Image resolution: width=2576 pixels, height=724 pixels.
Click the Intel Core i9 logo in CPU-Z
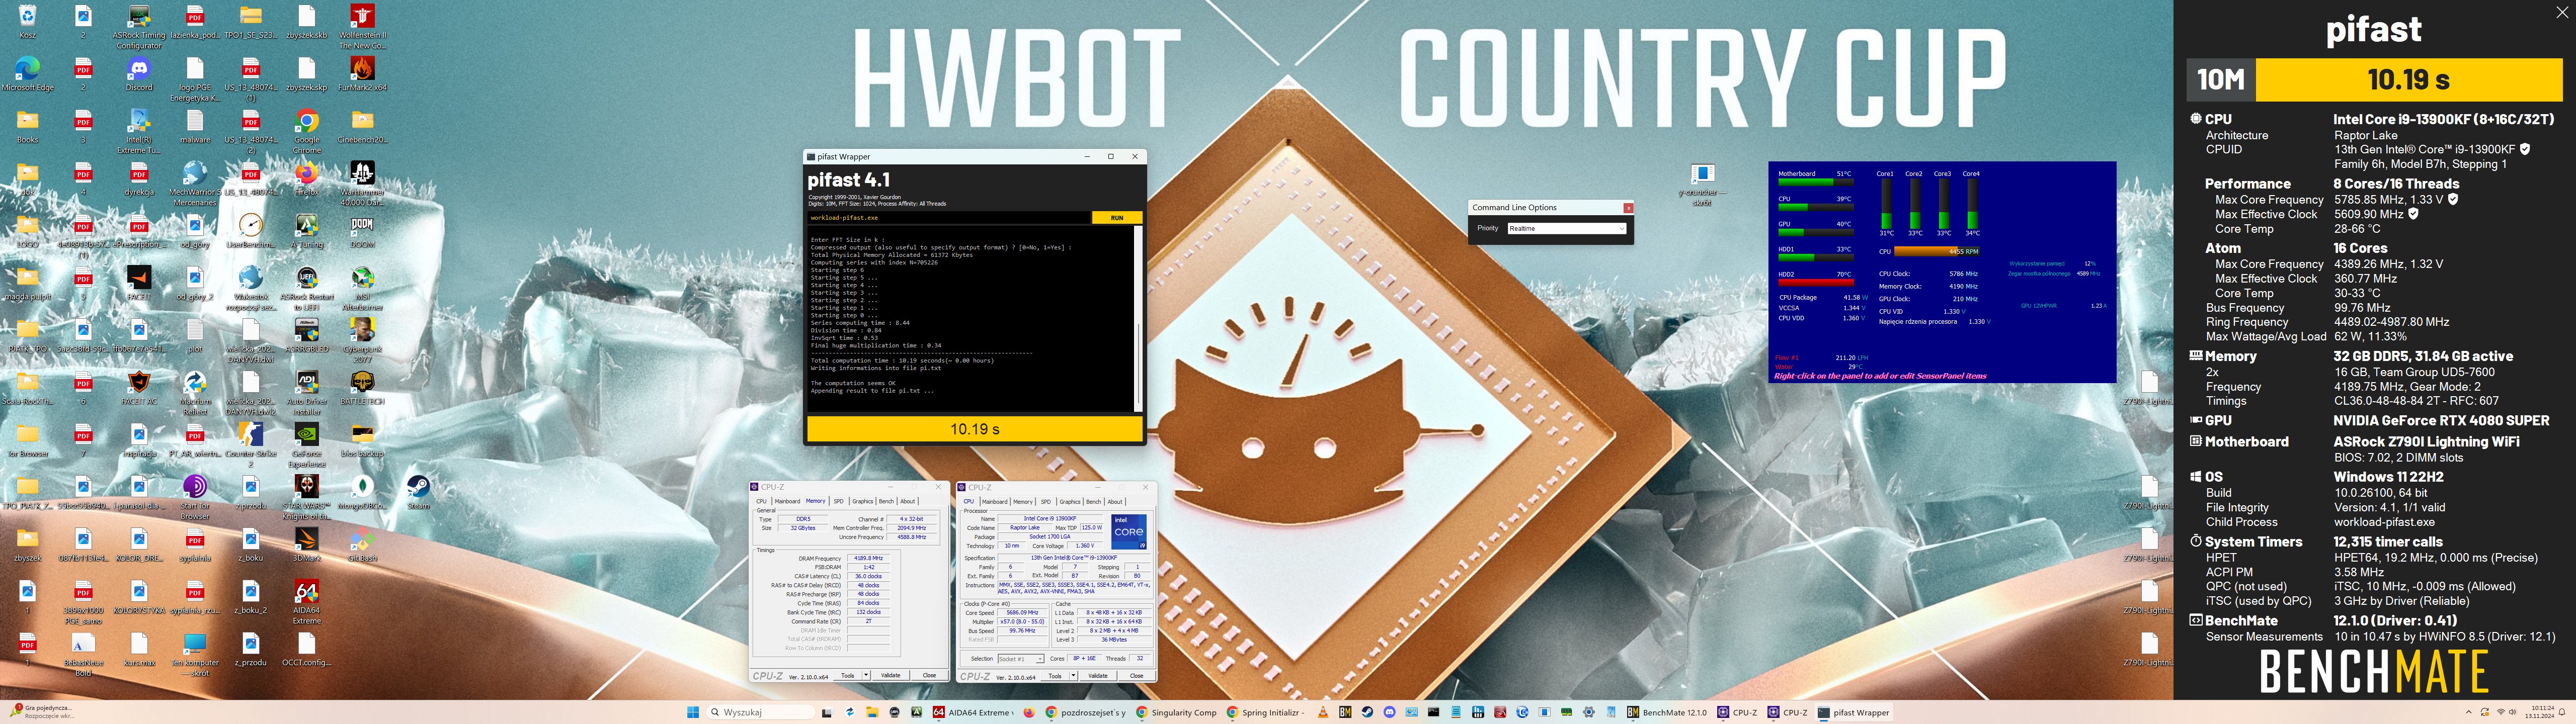tap(1129, 532)
